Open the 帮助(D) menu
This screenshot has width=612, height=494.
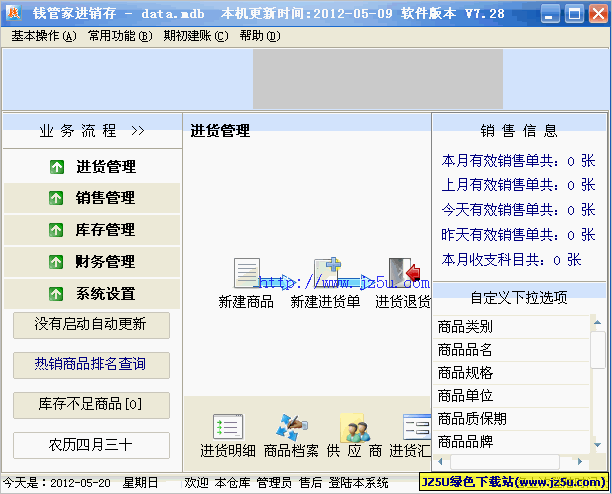260,36
